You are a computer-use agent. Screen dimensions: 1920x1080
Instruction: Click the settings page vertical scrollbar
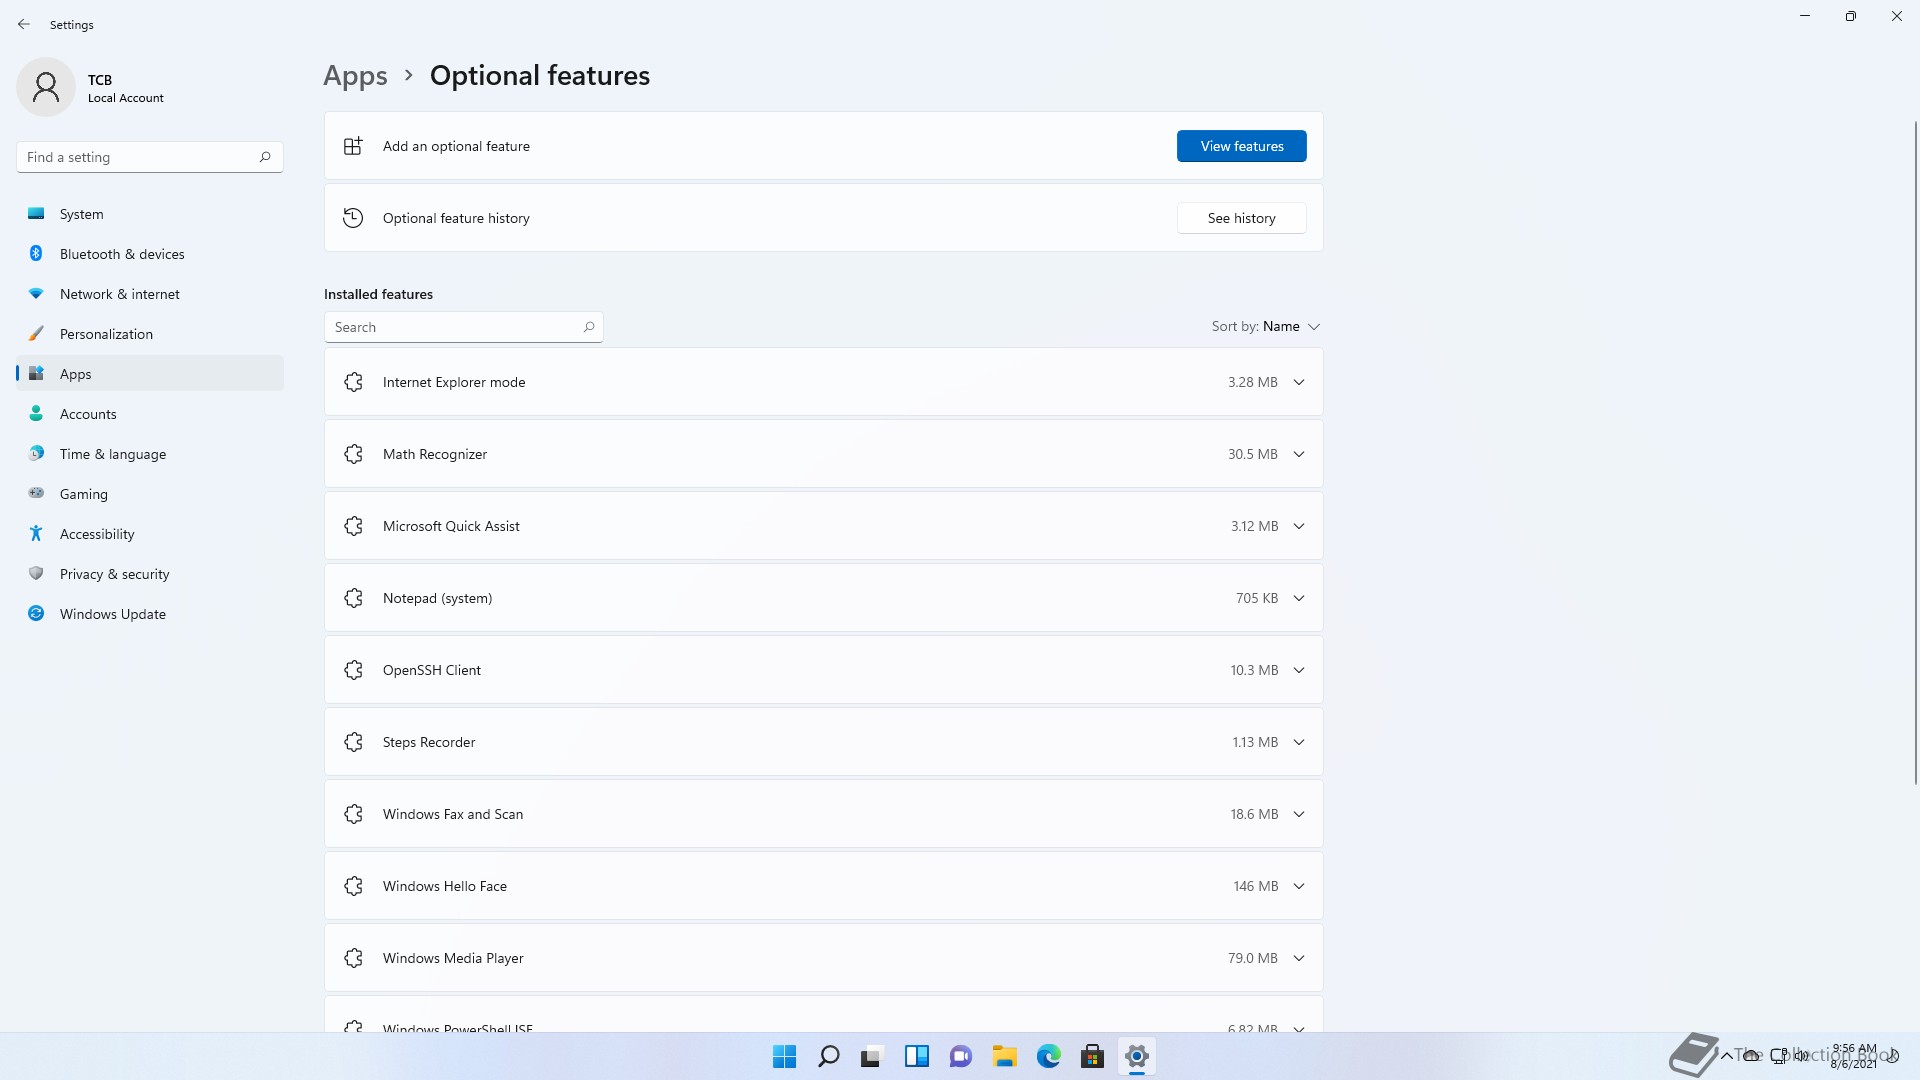point(1916,452)
